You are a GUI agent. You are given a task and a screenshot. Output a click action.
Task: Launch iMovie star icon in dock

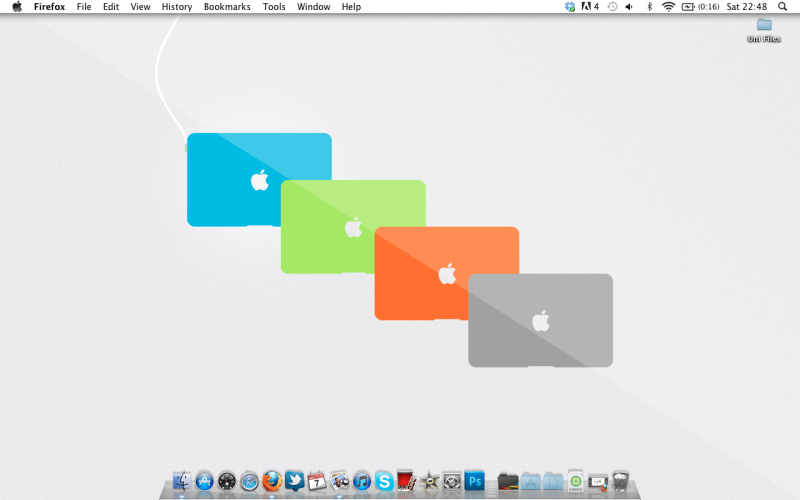click(x=430, y=481)
